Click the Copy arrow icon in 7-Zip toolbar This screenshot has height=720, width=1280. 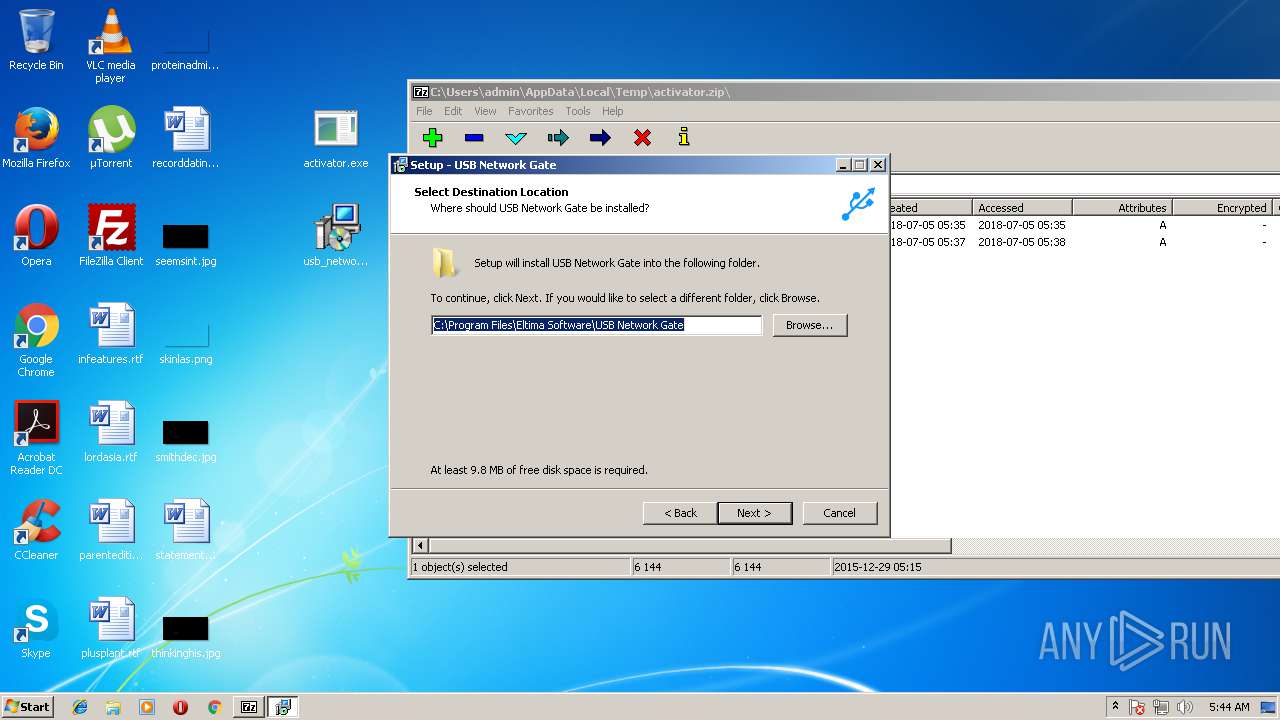click(x=558, y=138)
